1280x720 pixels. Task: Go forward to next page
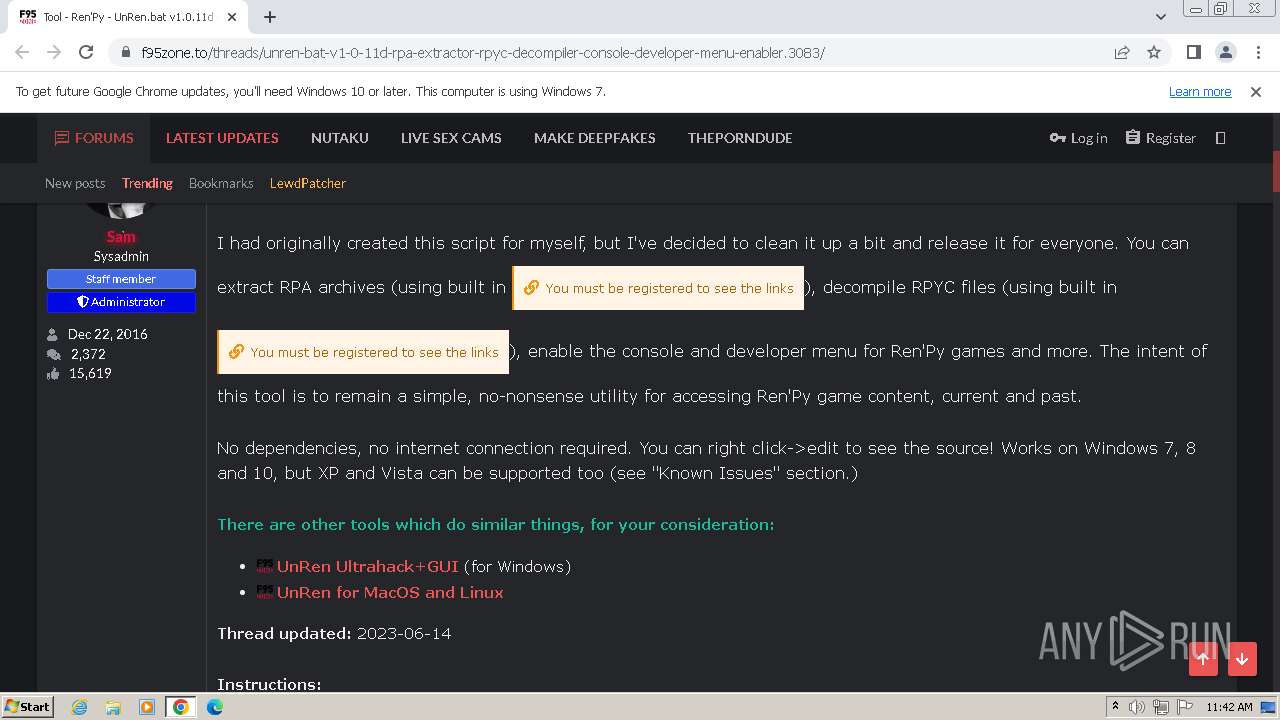click(54, 53)
